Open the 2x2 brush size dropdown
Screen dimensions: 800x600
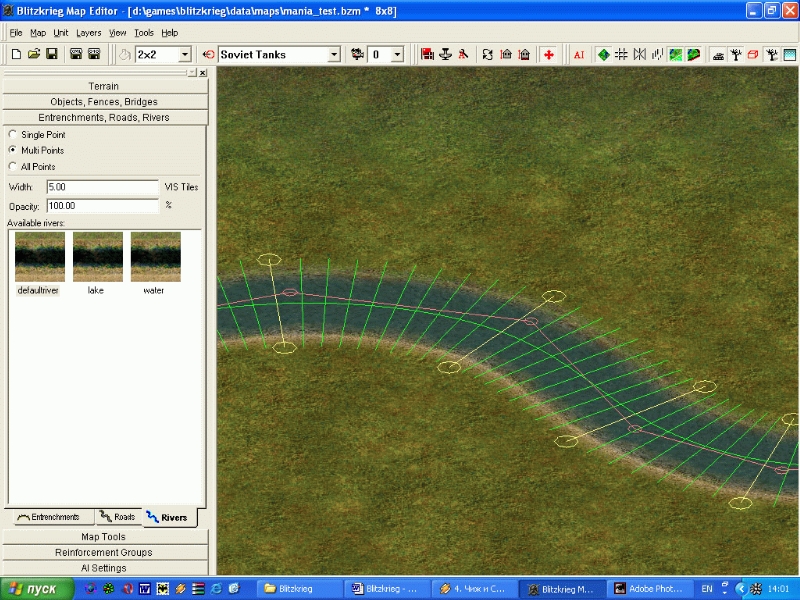184,54
